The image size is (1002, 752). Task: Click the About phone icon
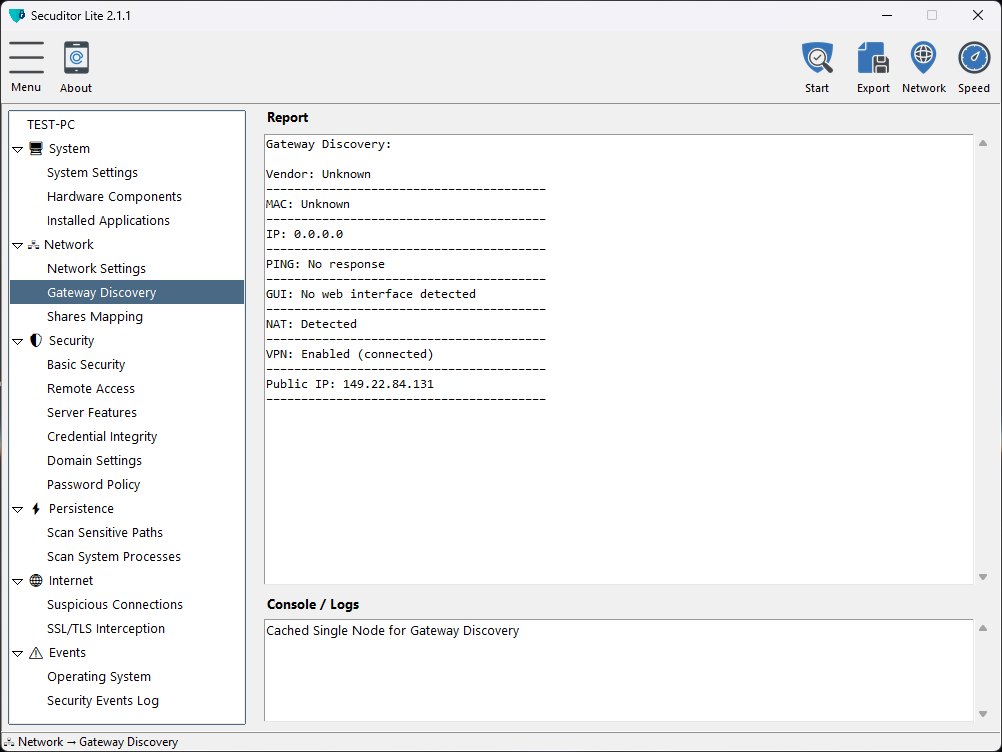pos(76,58)
